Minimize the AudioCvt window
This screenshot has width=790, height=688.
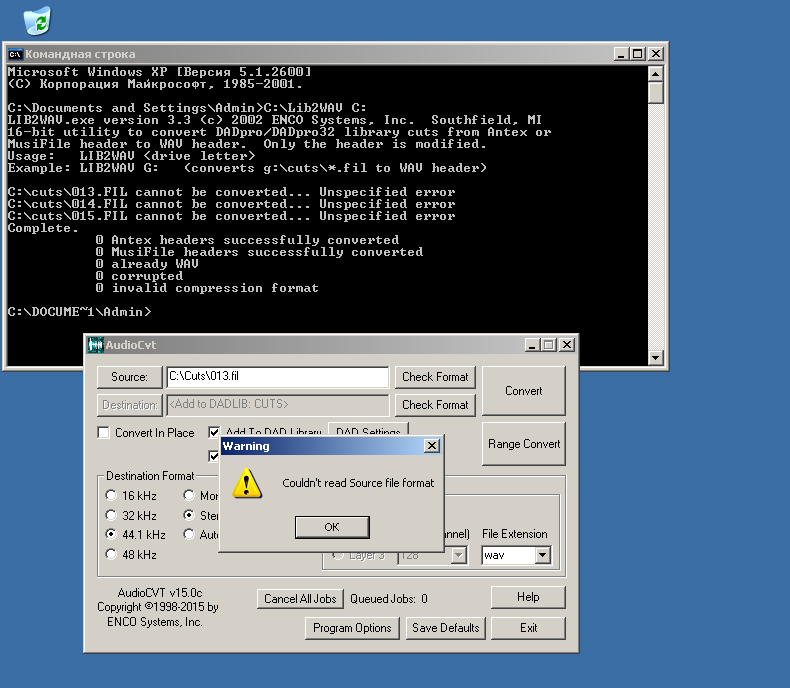point(533,345)
